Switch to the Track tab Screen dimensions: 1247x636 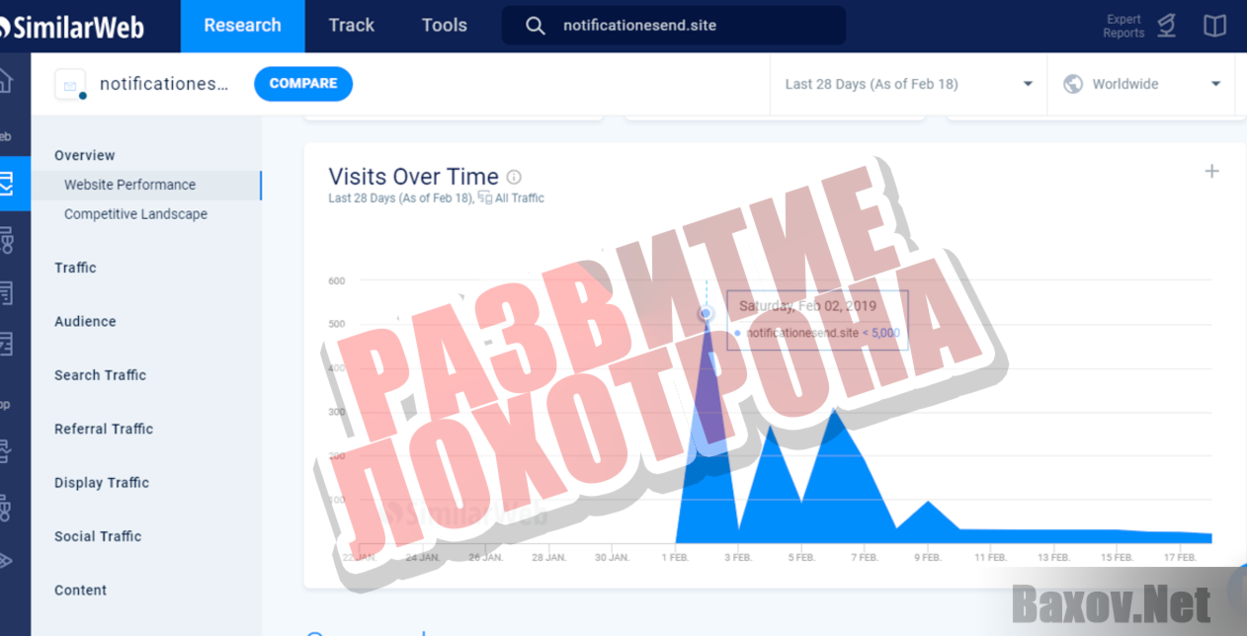[351, 26]
